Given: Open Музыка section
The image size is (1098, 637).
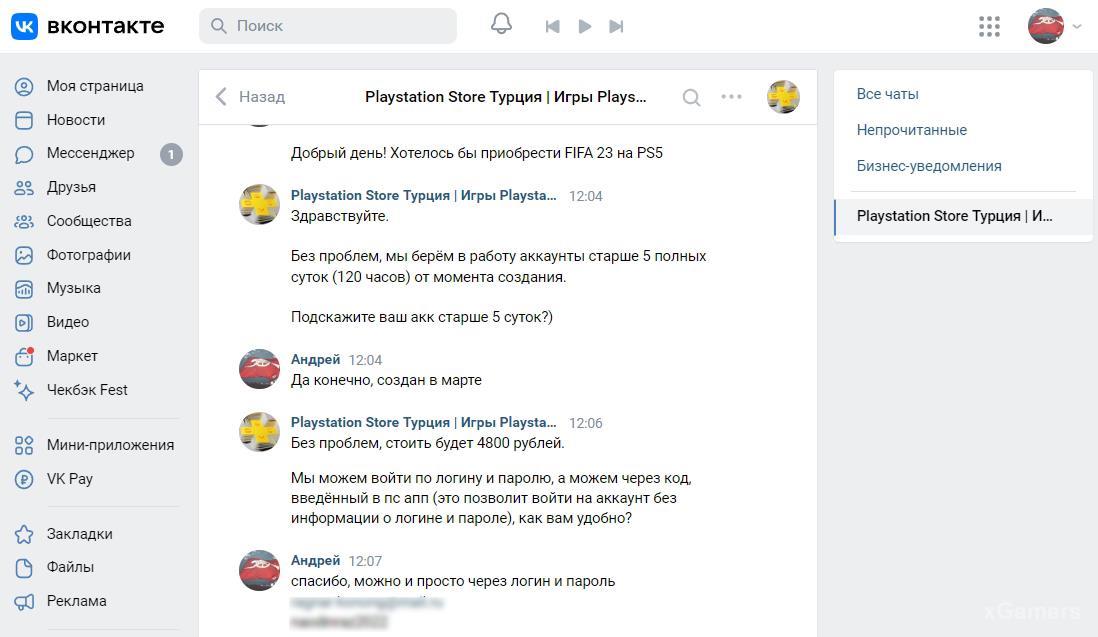Looking at the screenshot, I should 74,288.
